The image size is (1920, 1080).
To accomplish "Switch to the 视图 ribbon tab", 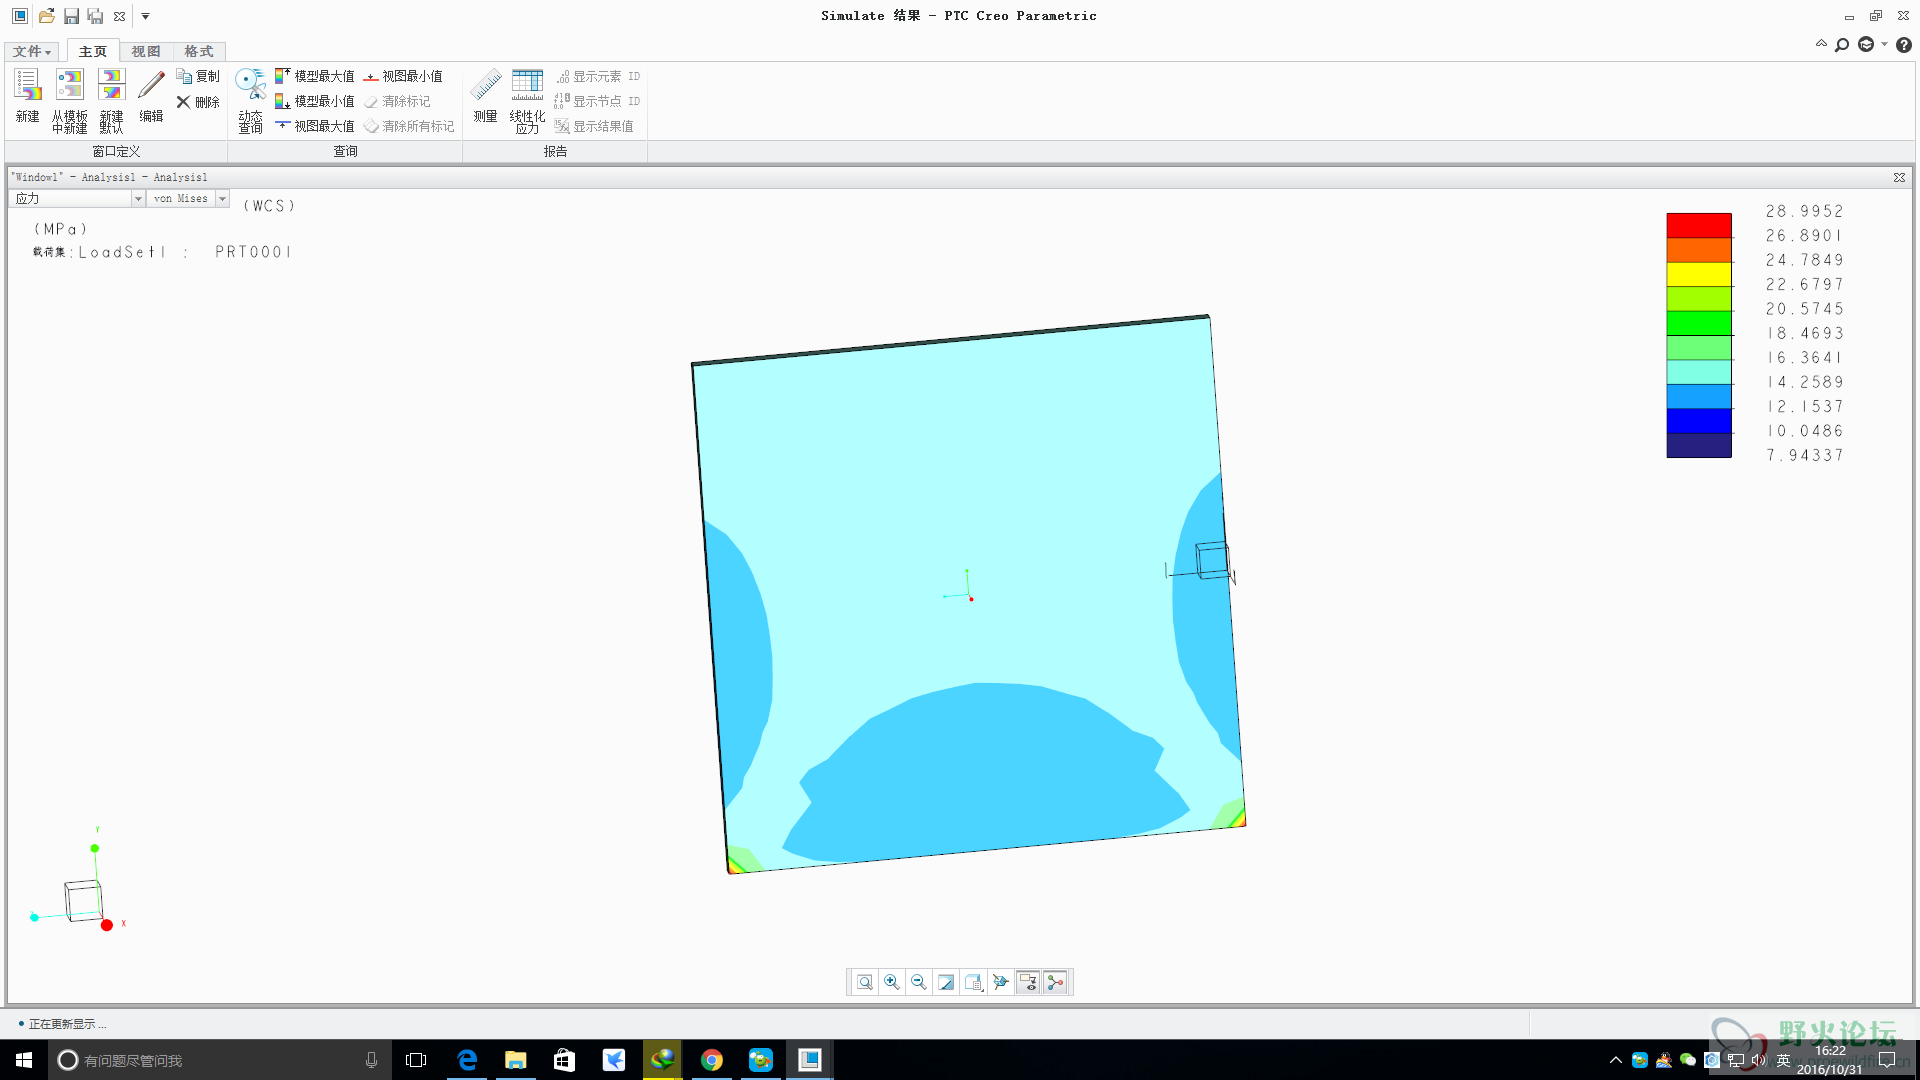I will (x=146, y=51).
